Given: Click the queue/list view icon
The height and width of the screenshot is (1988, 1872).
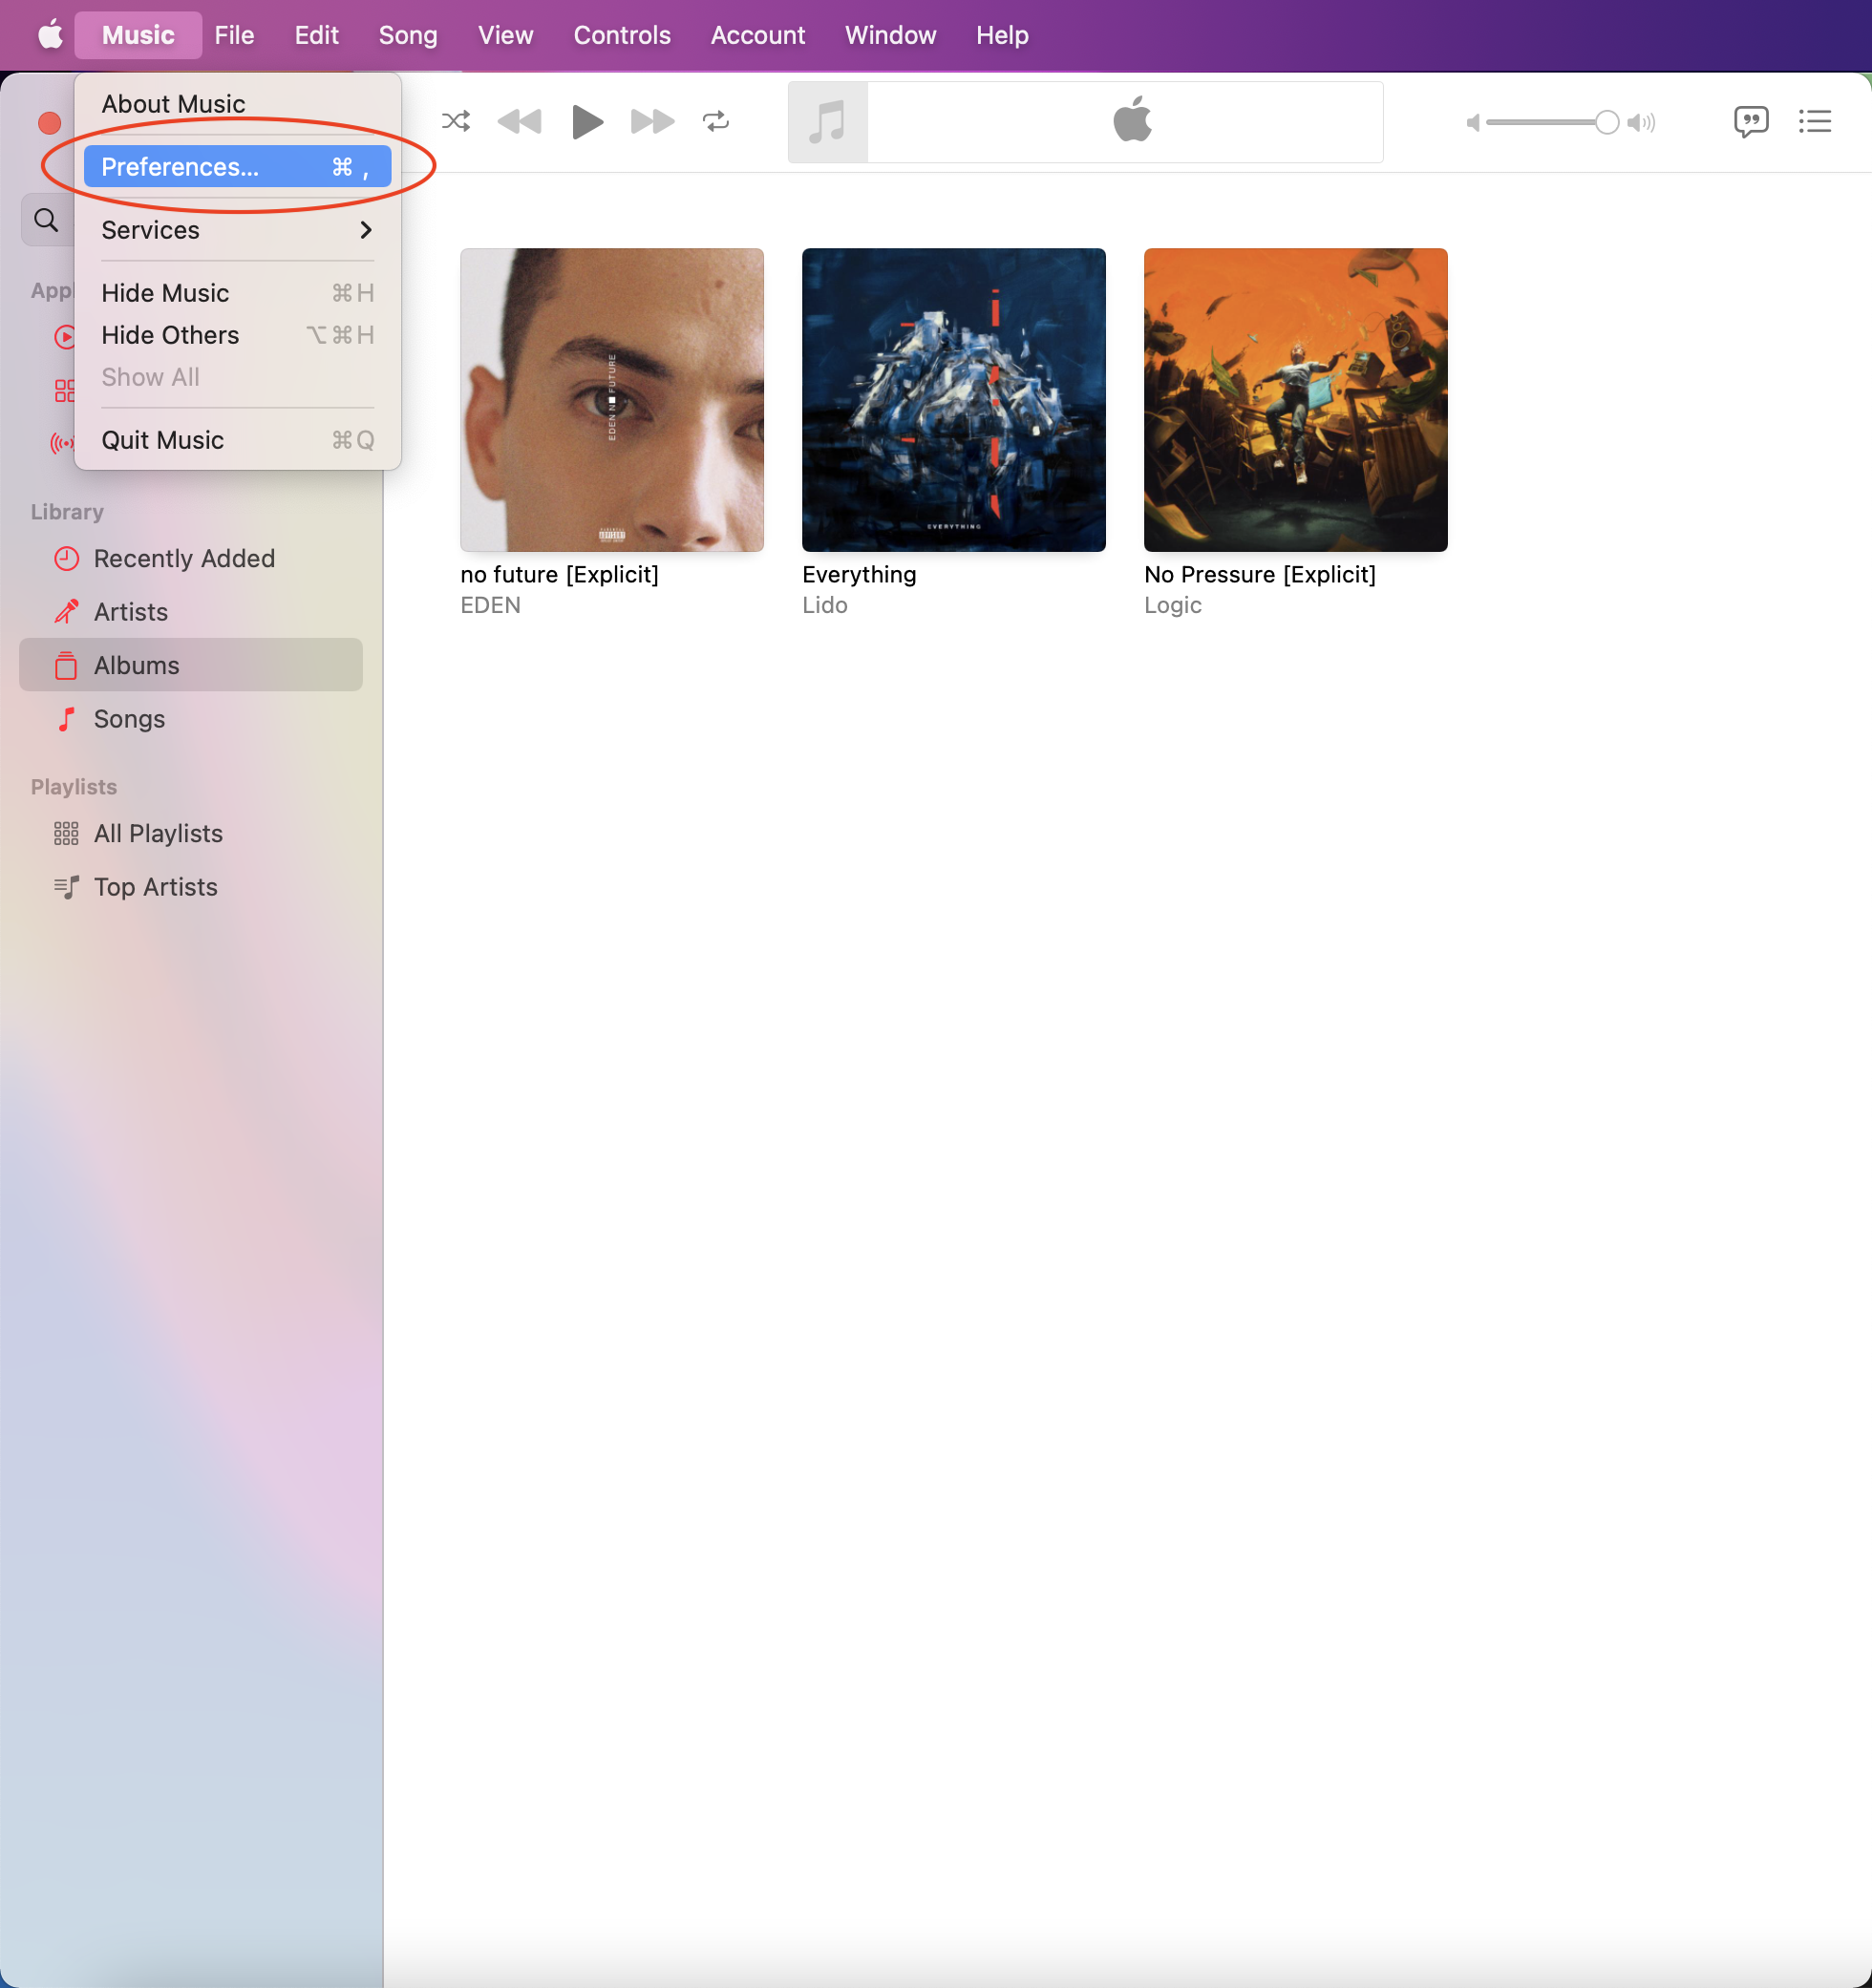Looking at the screenshot, I should 1816,119.
